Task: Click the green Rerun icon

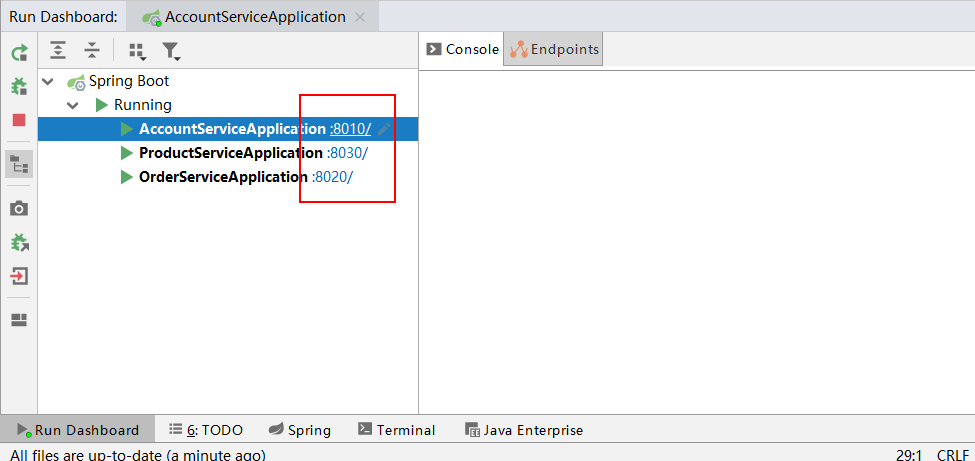Action: point(19,53)
